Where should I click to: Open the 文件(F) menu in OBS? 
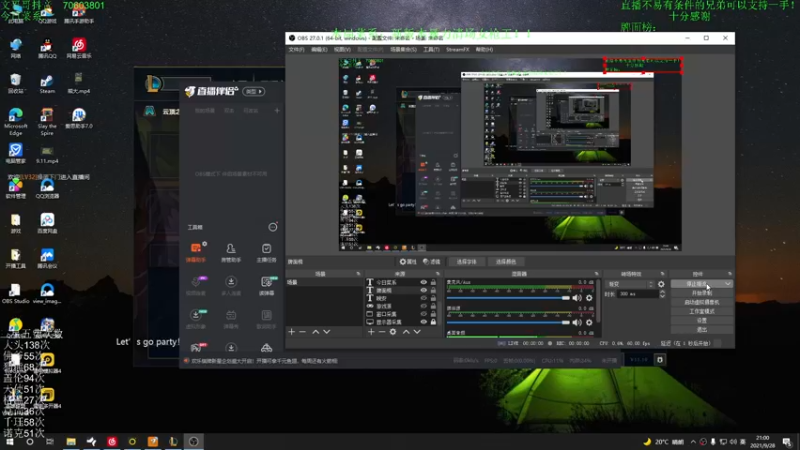pos(296,49)
